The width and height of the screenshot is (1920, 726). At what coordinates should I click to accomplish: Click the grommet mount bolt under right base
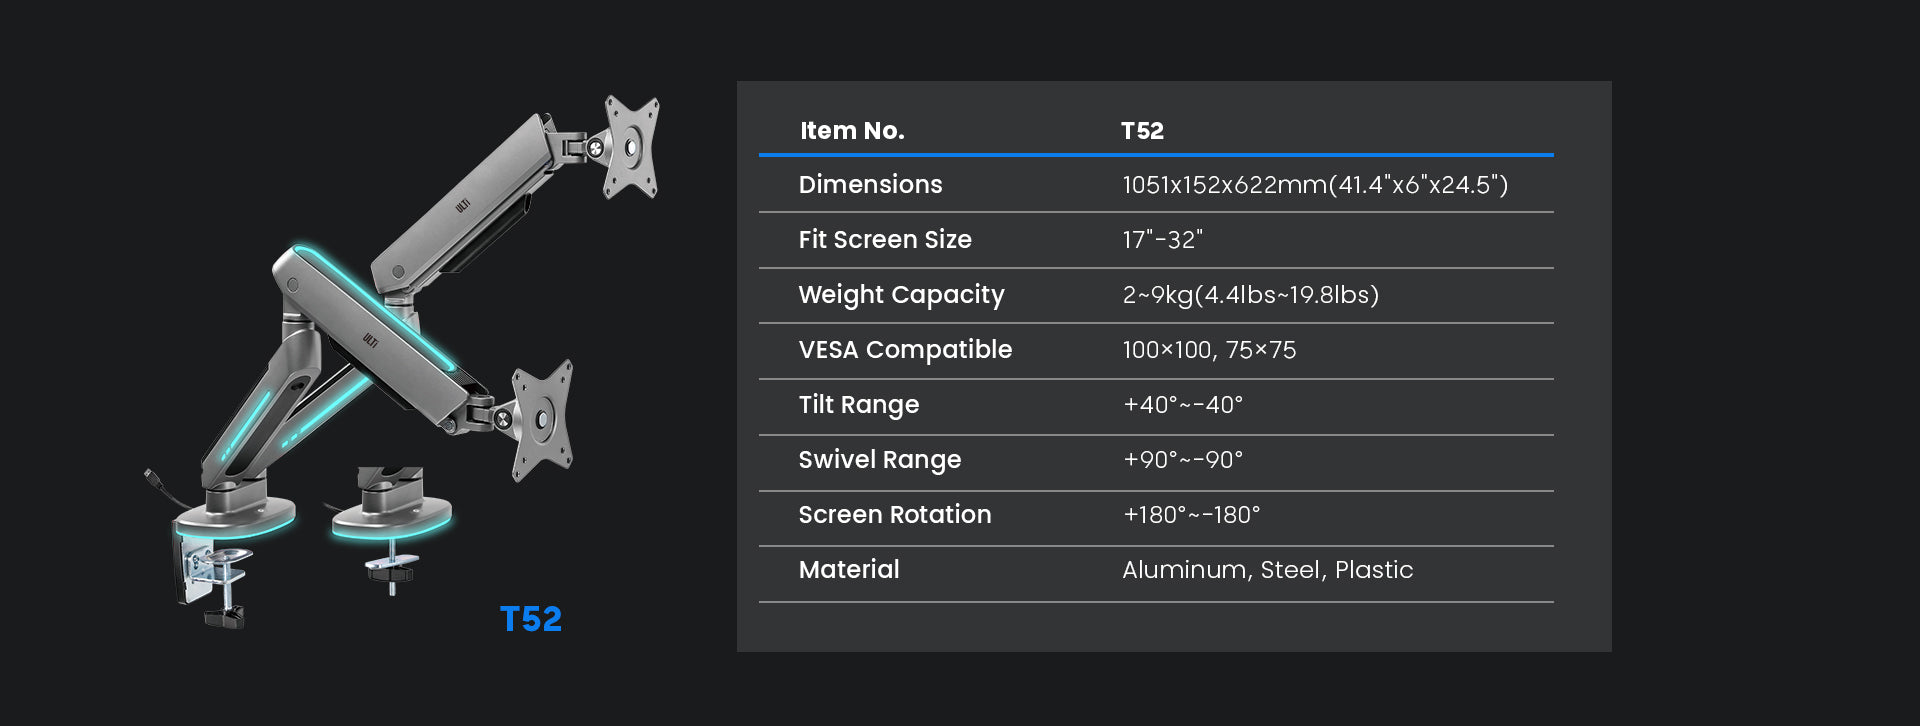[391, 570]
